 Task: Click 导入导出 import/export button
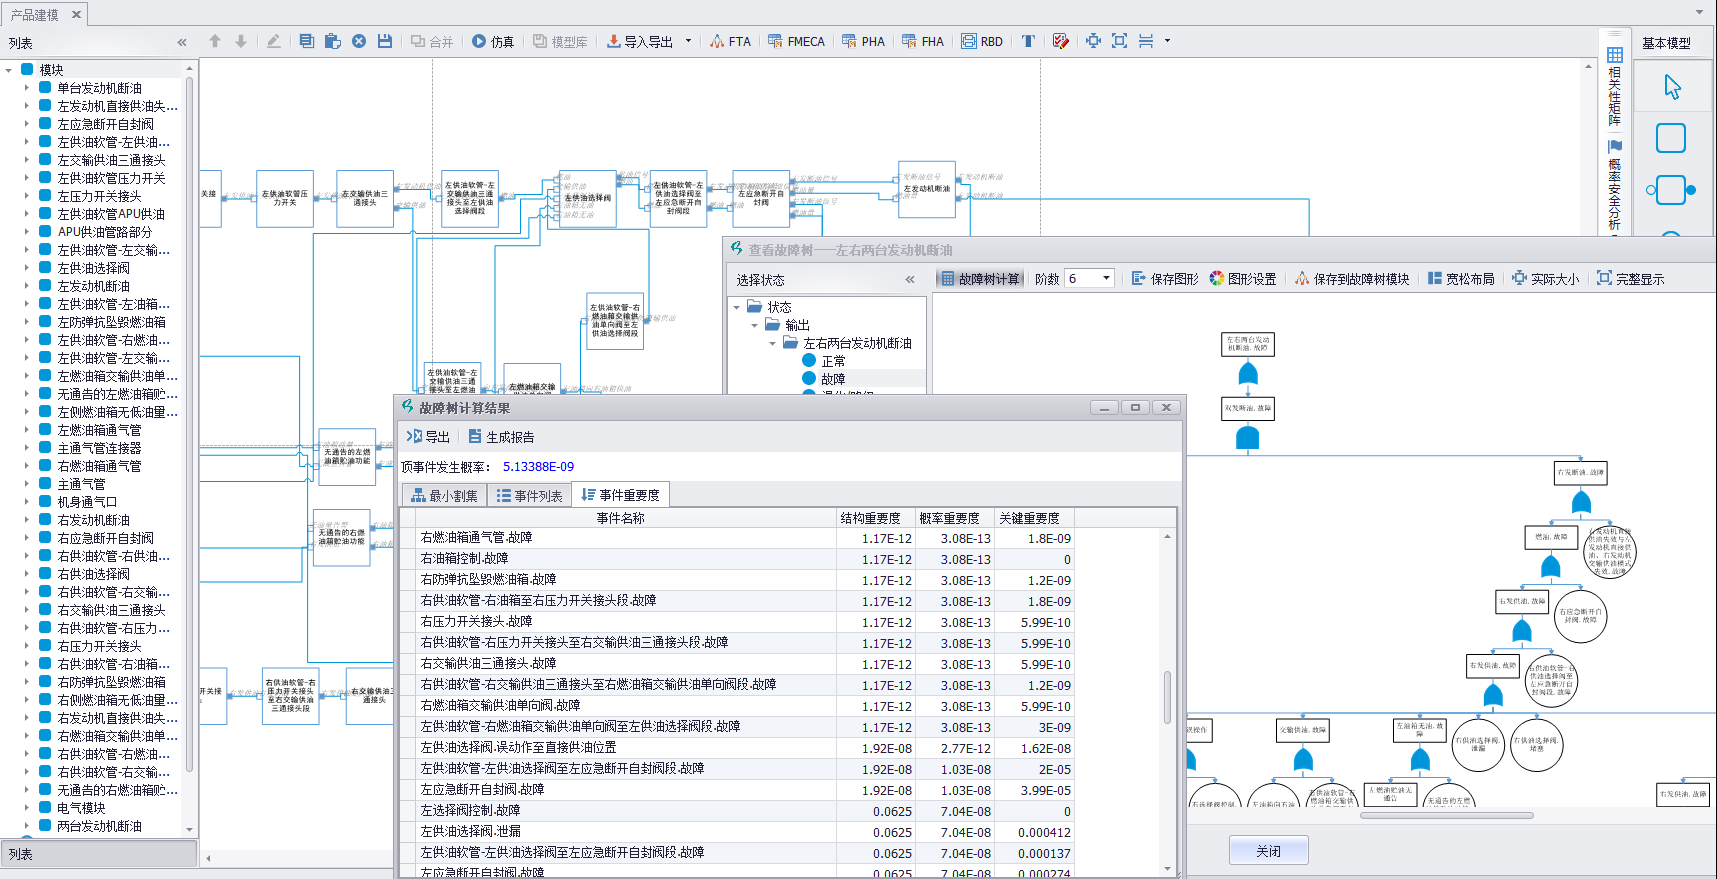point(640,41)
